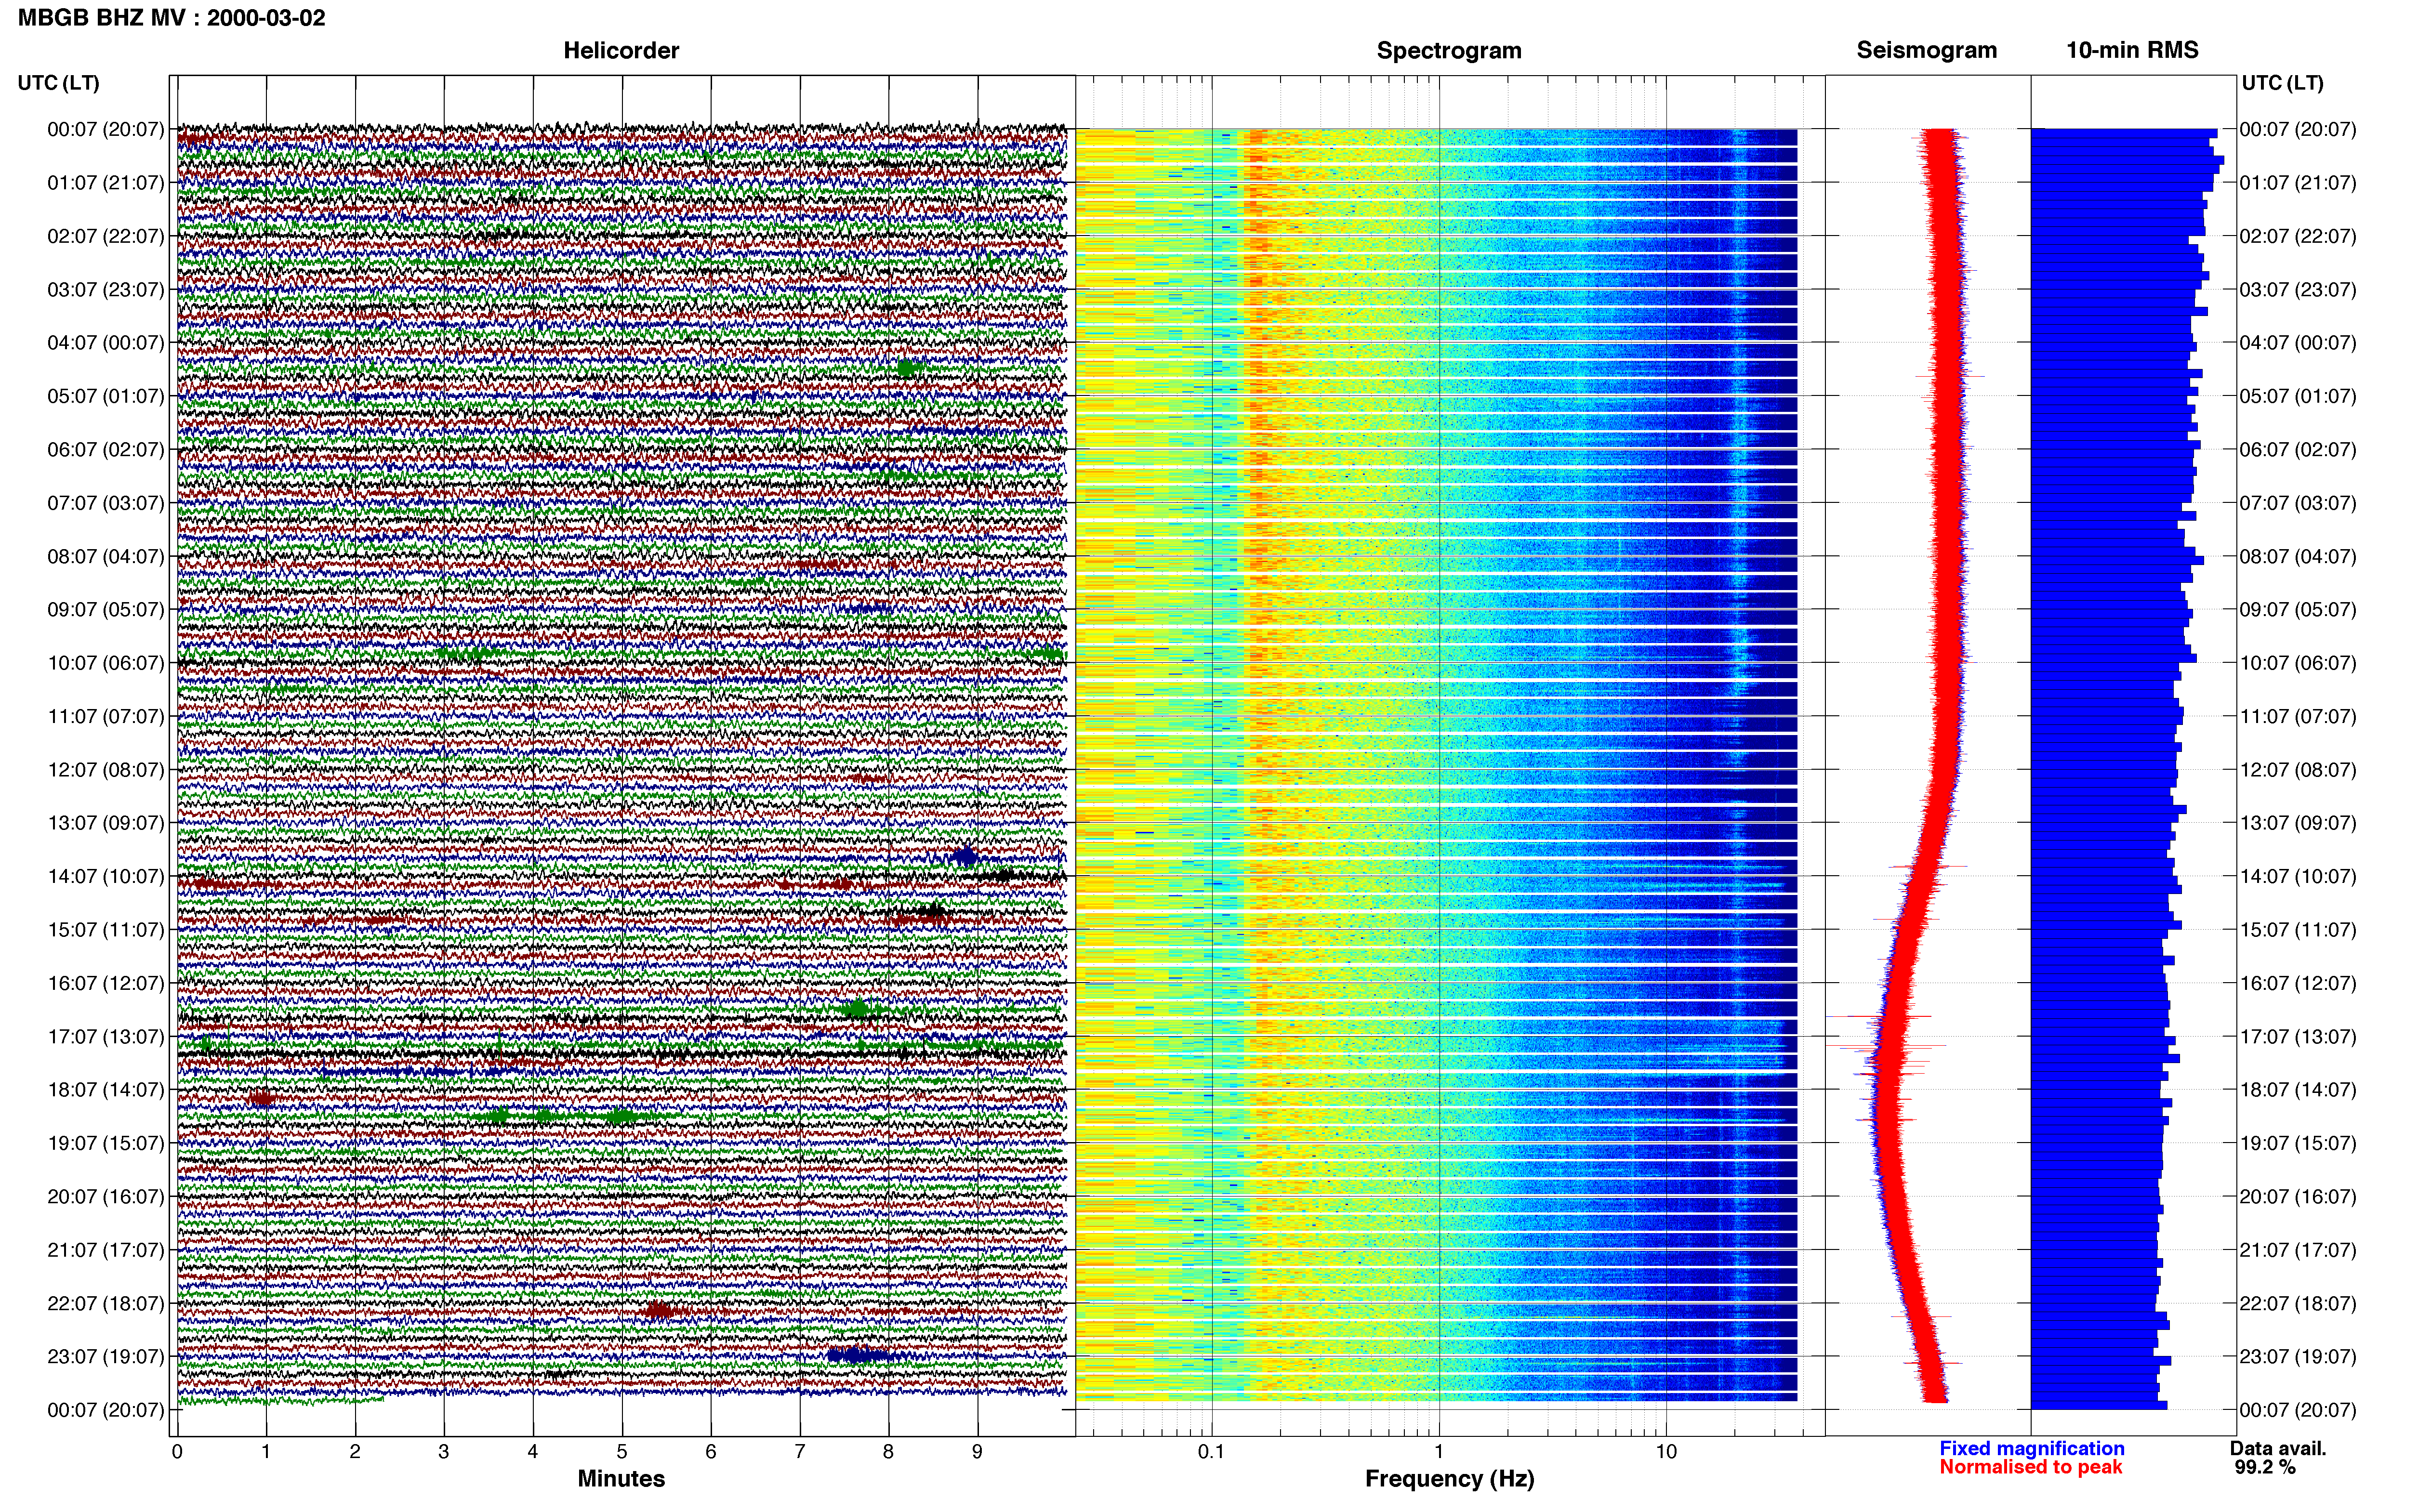Click the '10-min RMS' panel heading

(x=2132, y=50)
